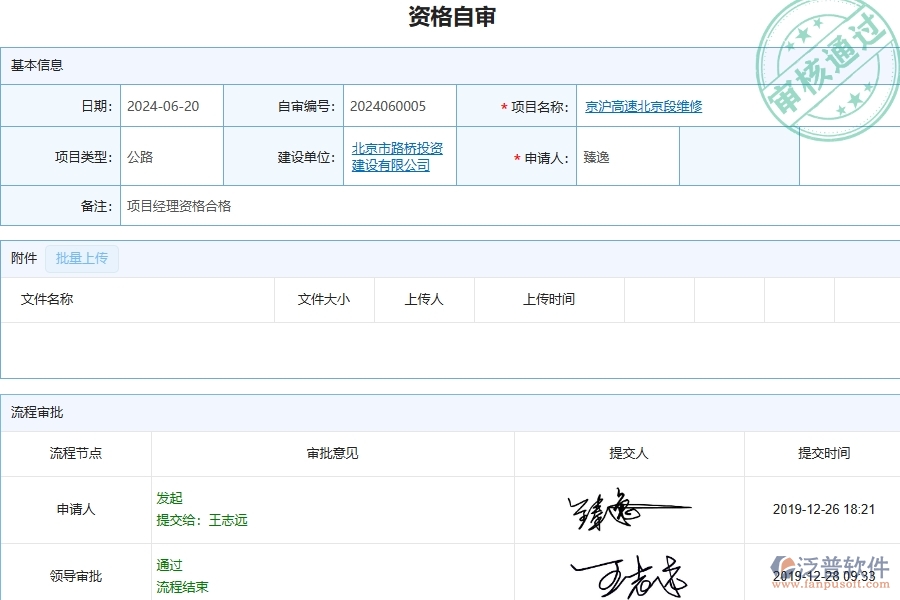900x600 pixels.
Task: Open project link 京沪高速北京段维修
Action: (646, 106)
